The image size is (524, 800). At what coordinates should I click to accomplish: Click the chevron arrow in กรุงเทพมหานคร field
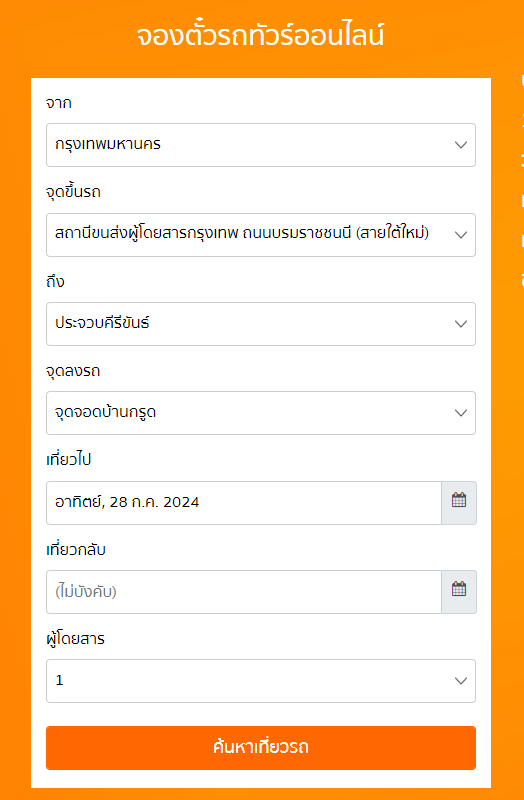click(461, 145)
